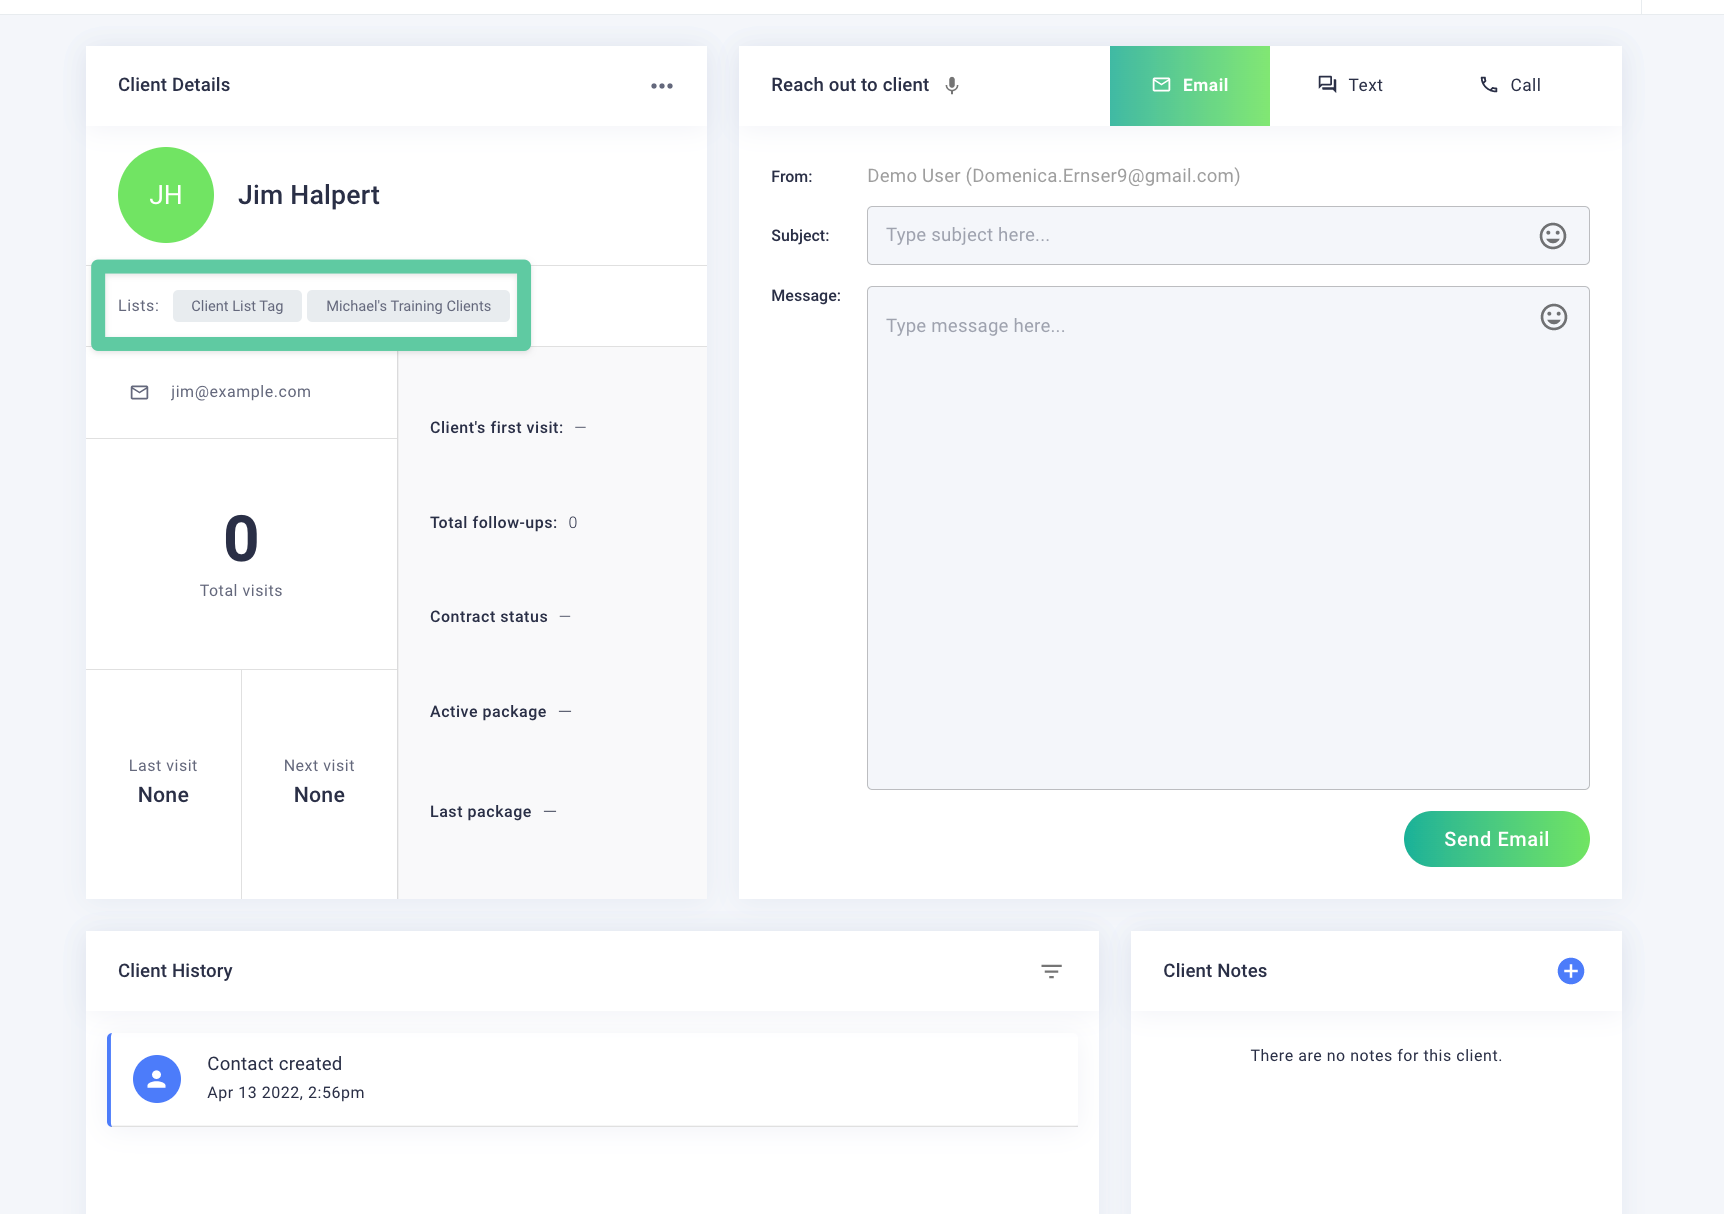Click the Last visit None value
Image resolution: width=1724 pixels, height=1214 pixels.
[163, 795]
